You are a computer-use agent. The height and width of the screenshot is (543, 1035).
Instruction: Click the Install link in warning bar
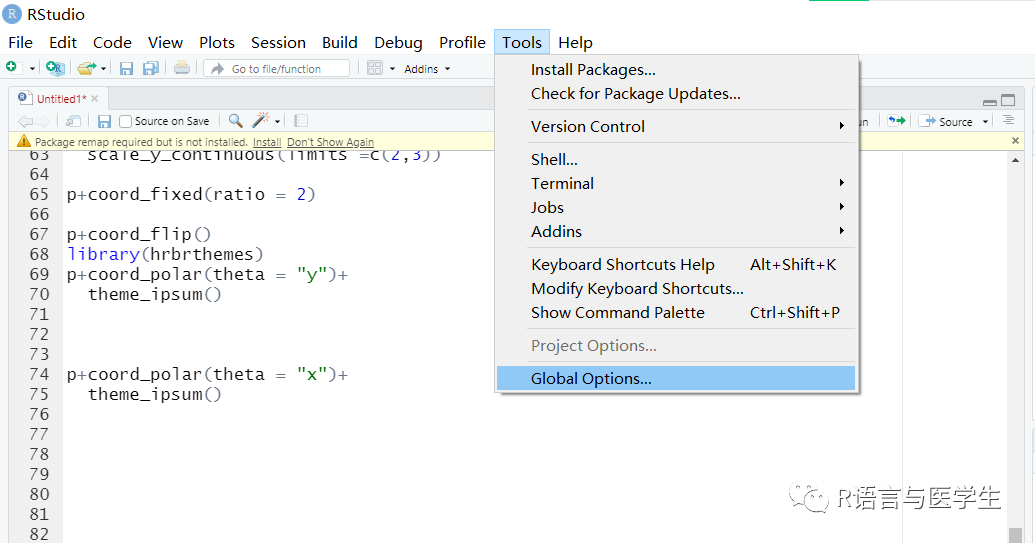point(266,142)
